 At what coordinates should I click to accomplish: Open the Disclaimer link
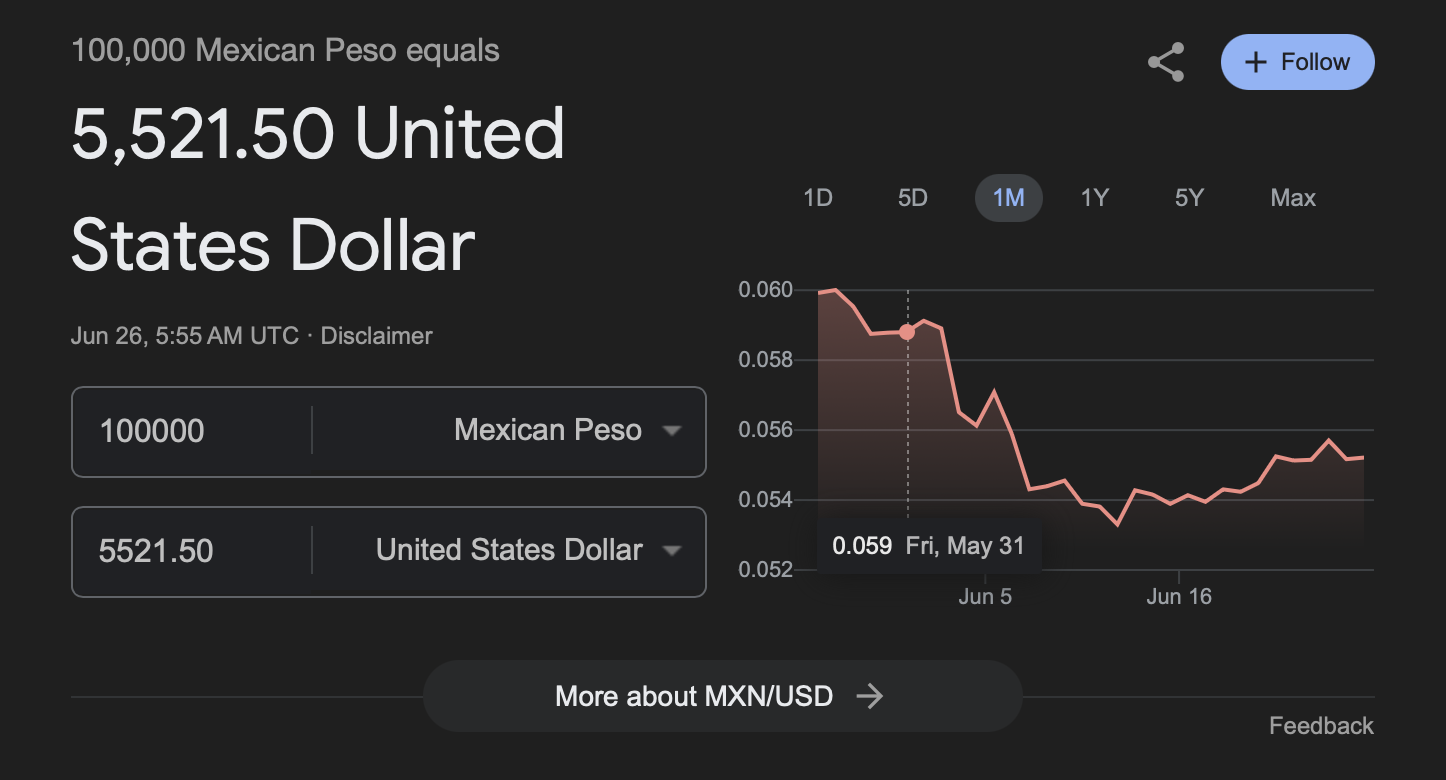377,336
